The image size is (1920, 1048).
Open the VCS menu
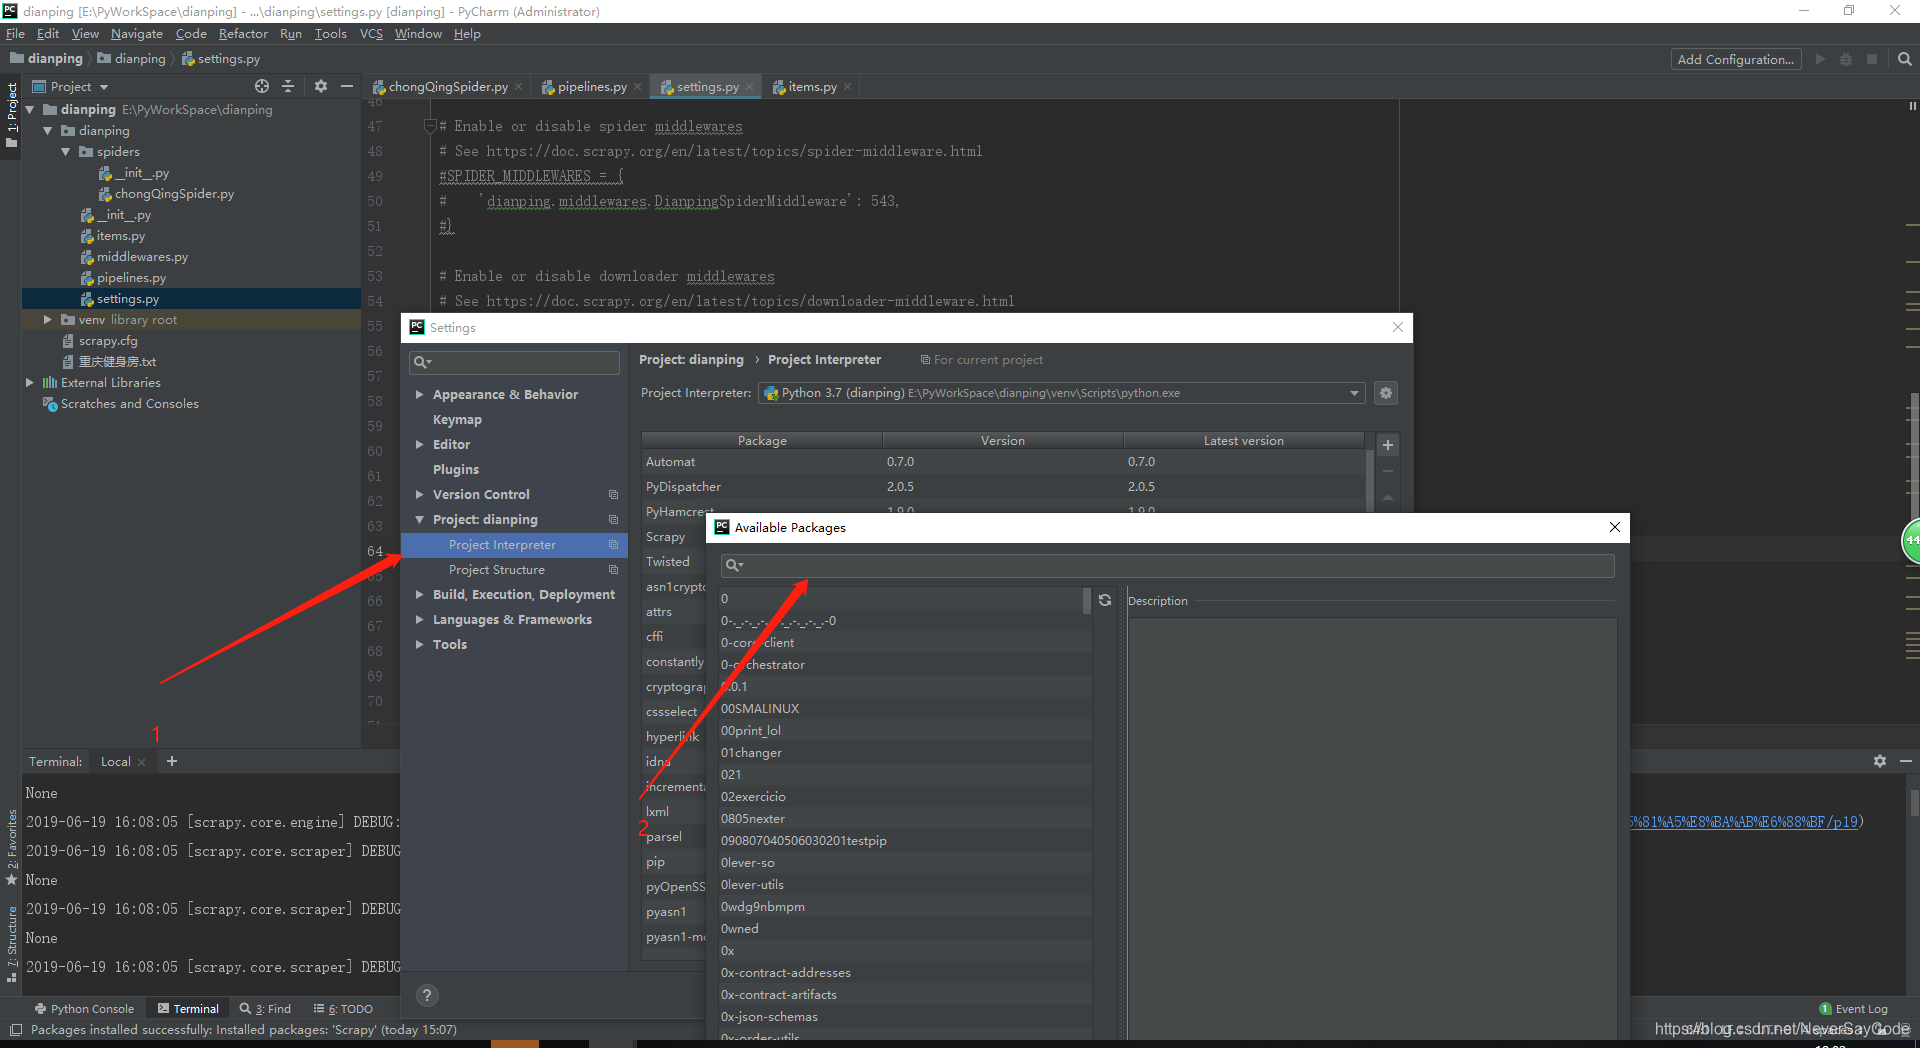click(371, 34)
